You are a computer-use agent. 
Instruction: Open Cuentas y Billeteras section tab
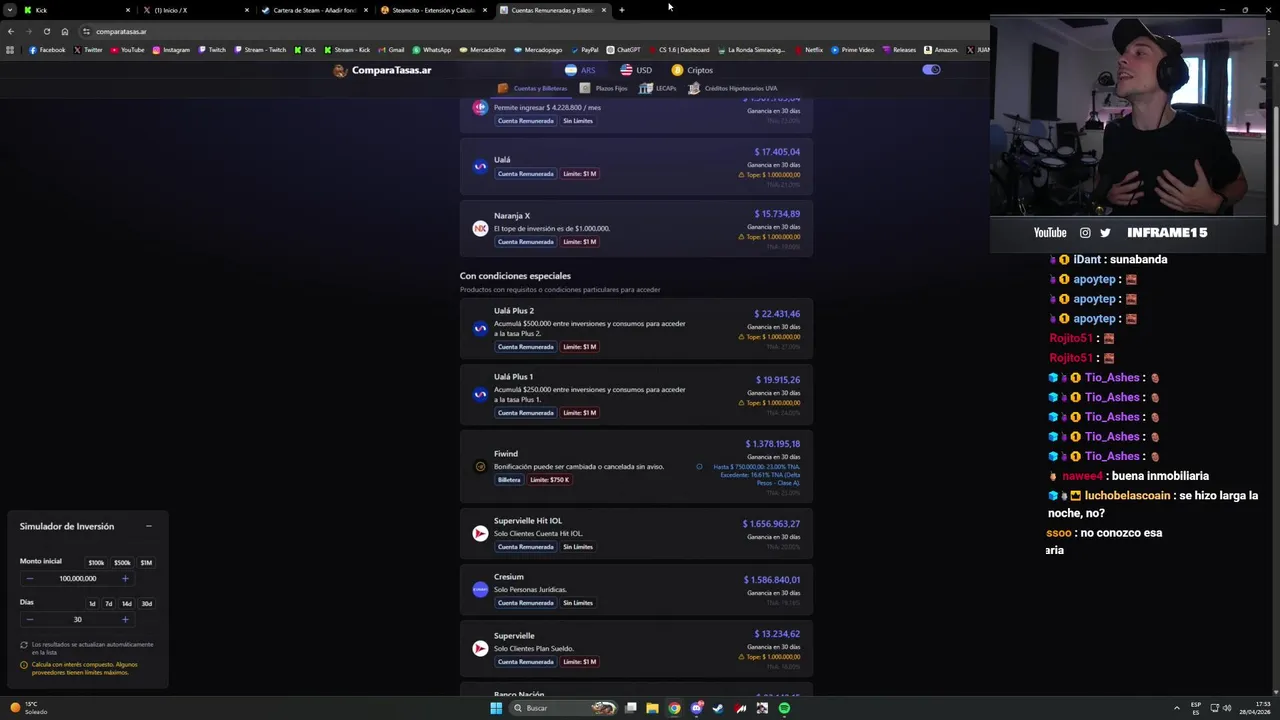(532, 88)
